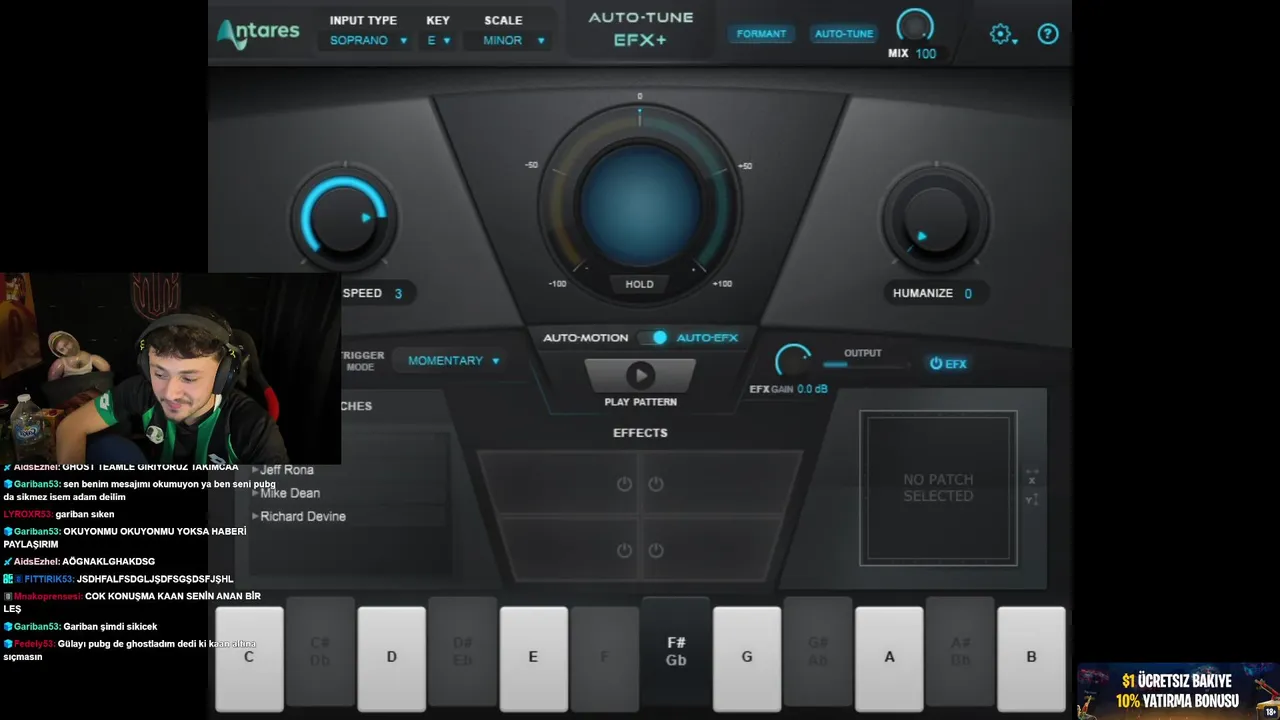This screenshot has width=1280, height=720.
Task: Select the D piano key
Action: click(x=391, y=657)
